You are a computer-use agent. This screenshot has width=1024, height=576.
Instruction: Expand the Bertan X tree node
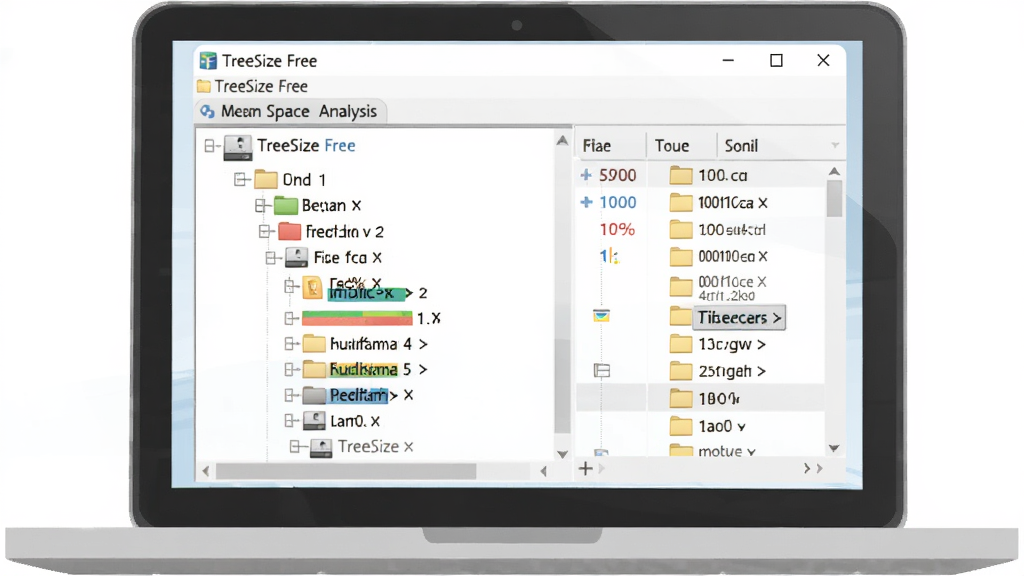261,206
